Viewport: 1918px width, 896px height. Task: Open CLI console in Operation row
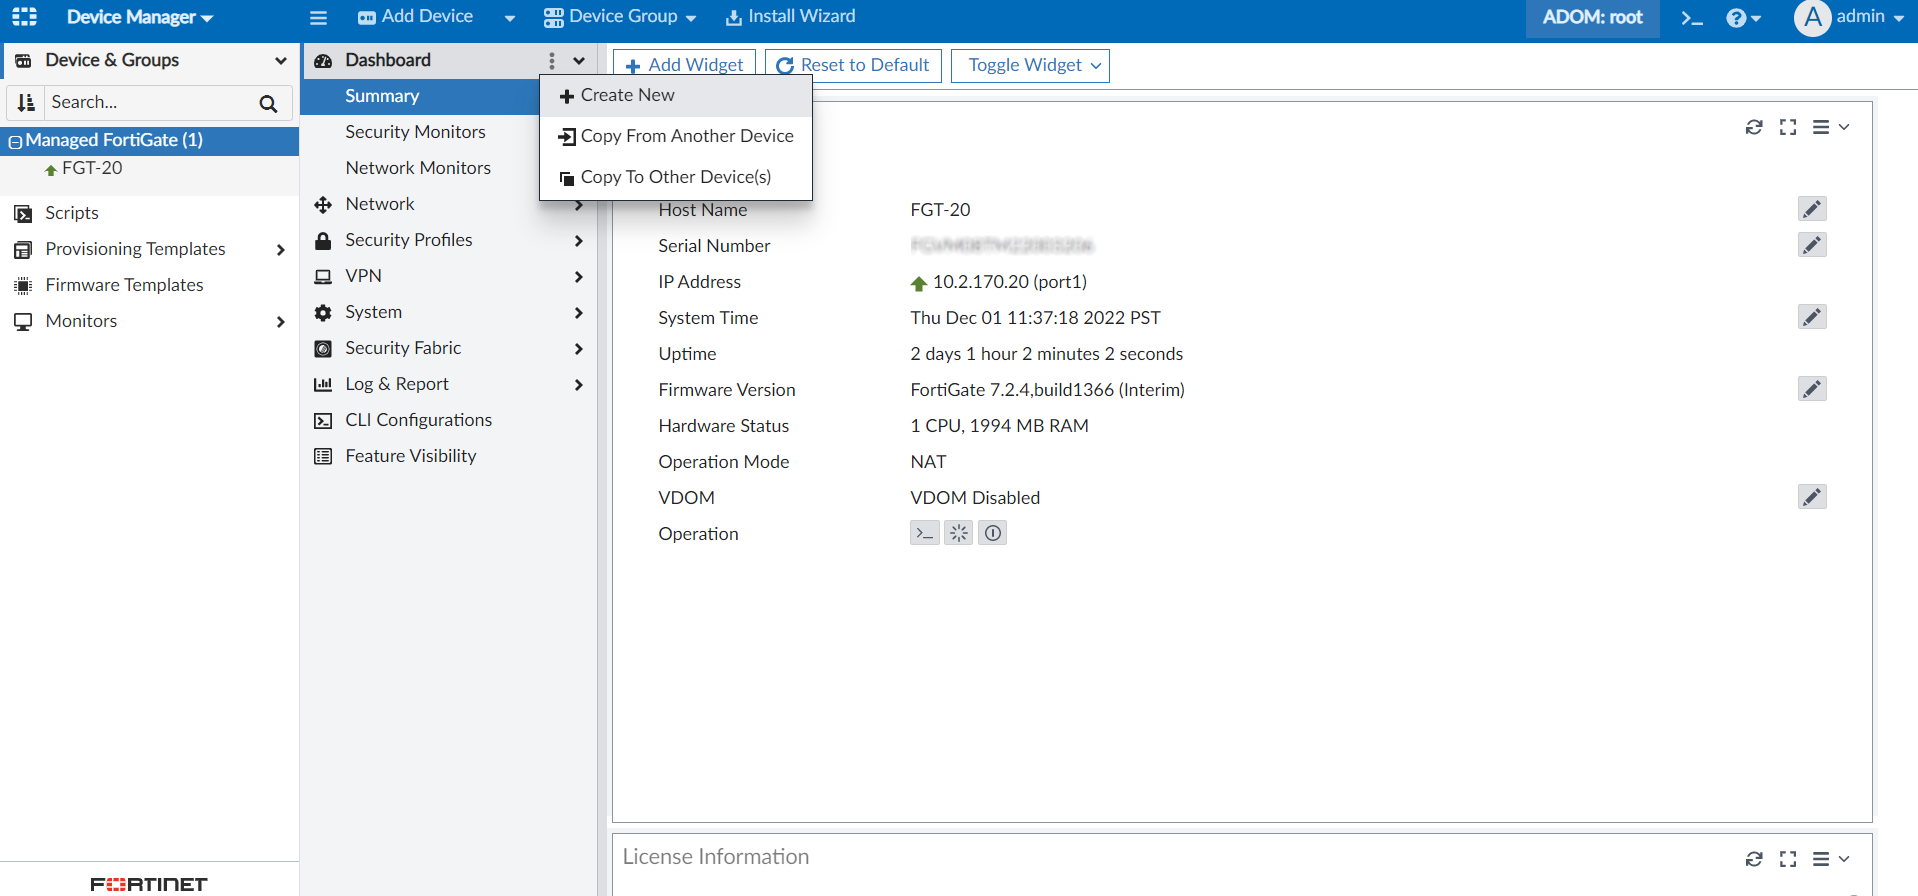coord(924,533)
